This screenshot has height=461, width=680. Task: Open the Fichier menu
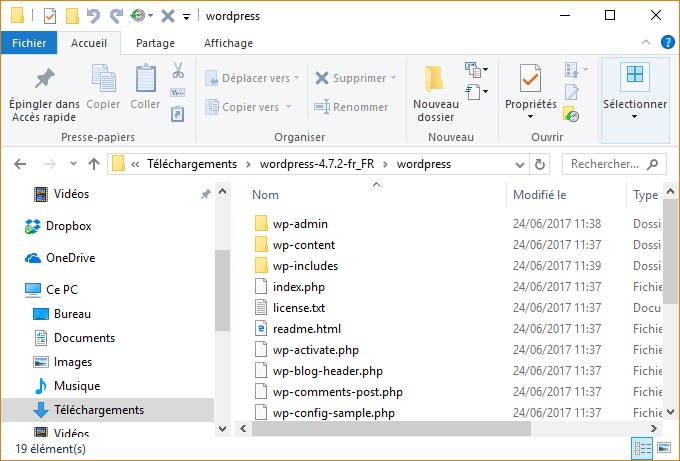click(29, 43)
